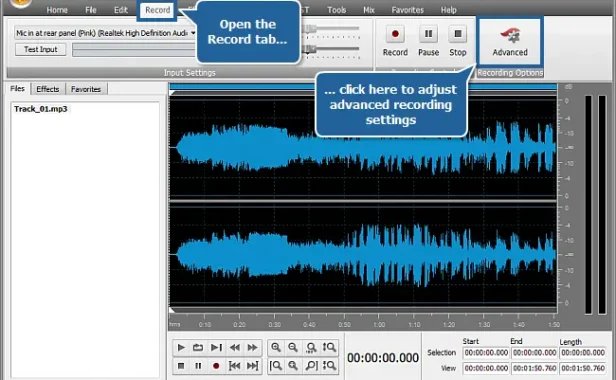Open Advanced recording options
Image resolution: width=616 pixels, height=380 pixels.
[510, 42]
